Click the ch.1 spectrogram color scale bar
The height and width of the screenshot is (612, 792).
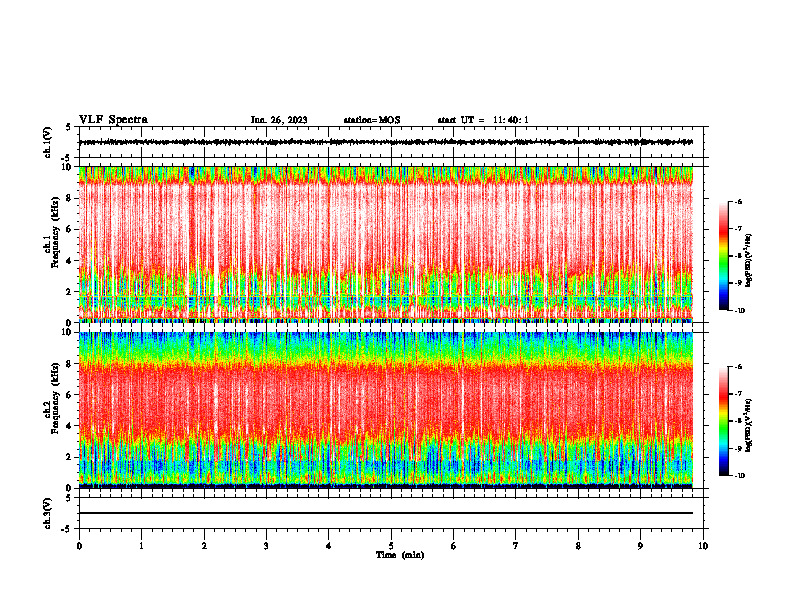point(724,256)
